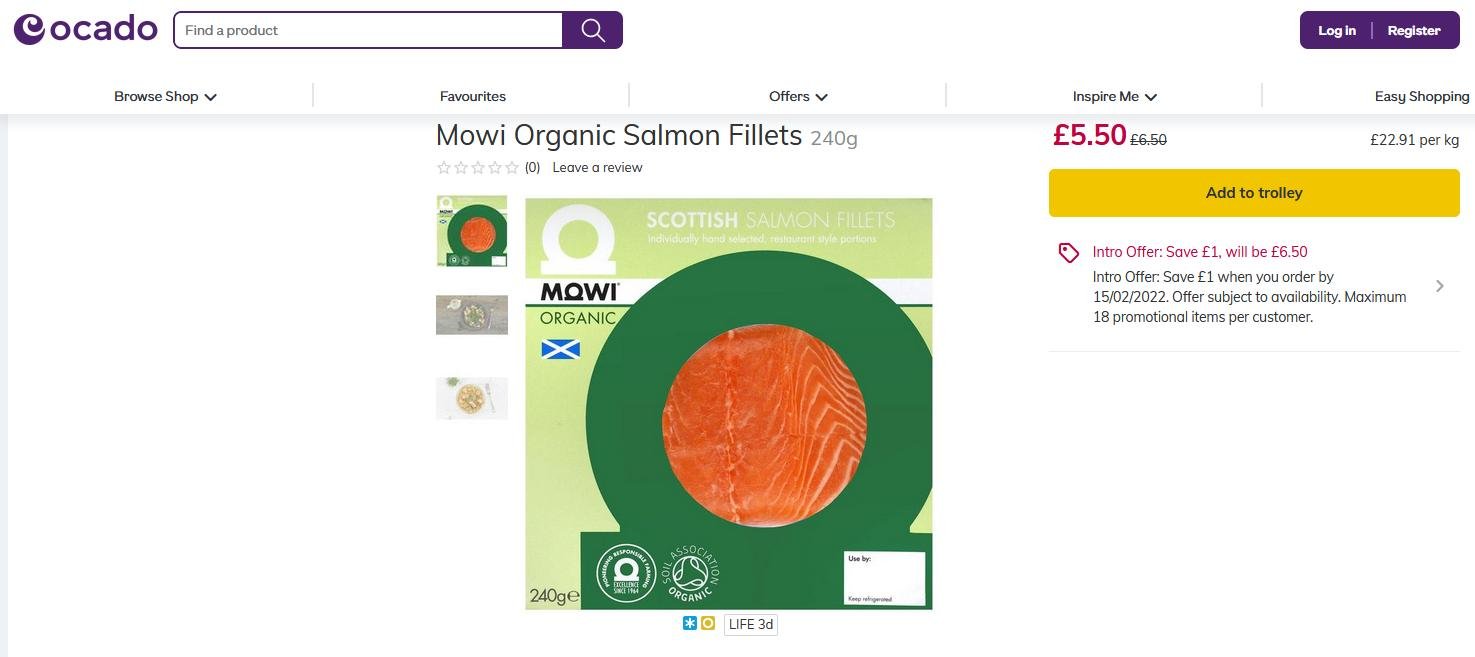Viewport: 1475px width, 657px height.
Task: Go to Easy Shopping
Action: (x=1421, y=96)
